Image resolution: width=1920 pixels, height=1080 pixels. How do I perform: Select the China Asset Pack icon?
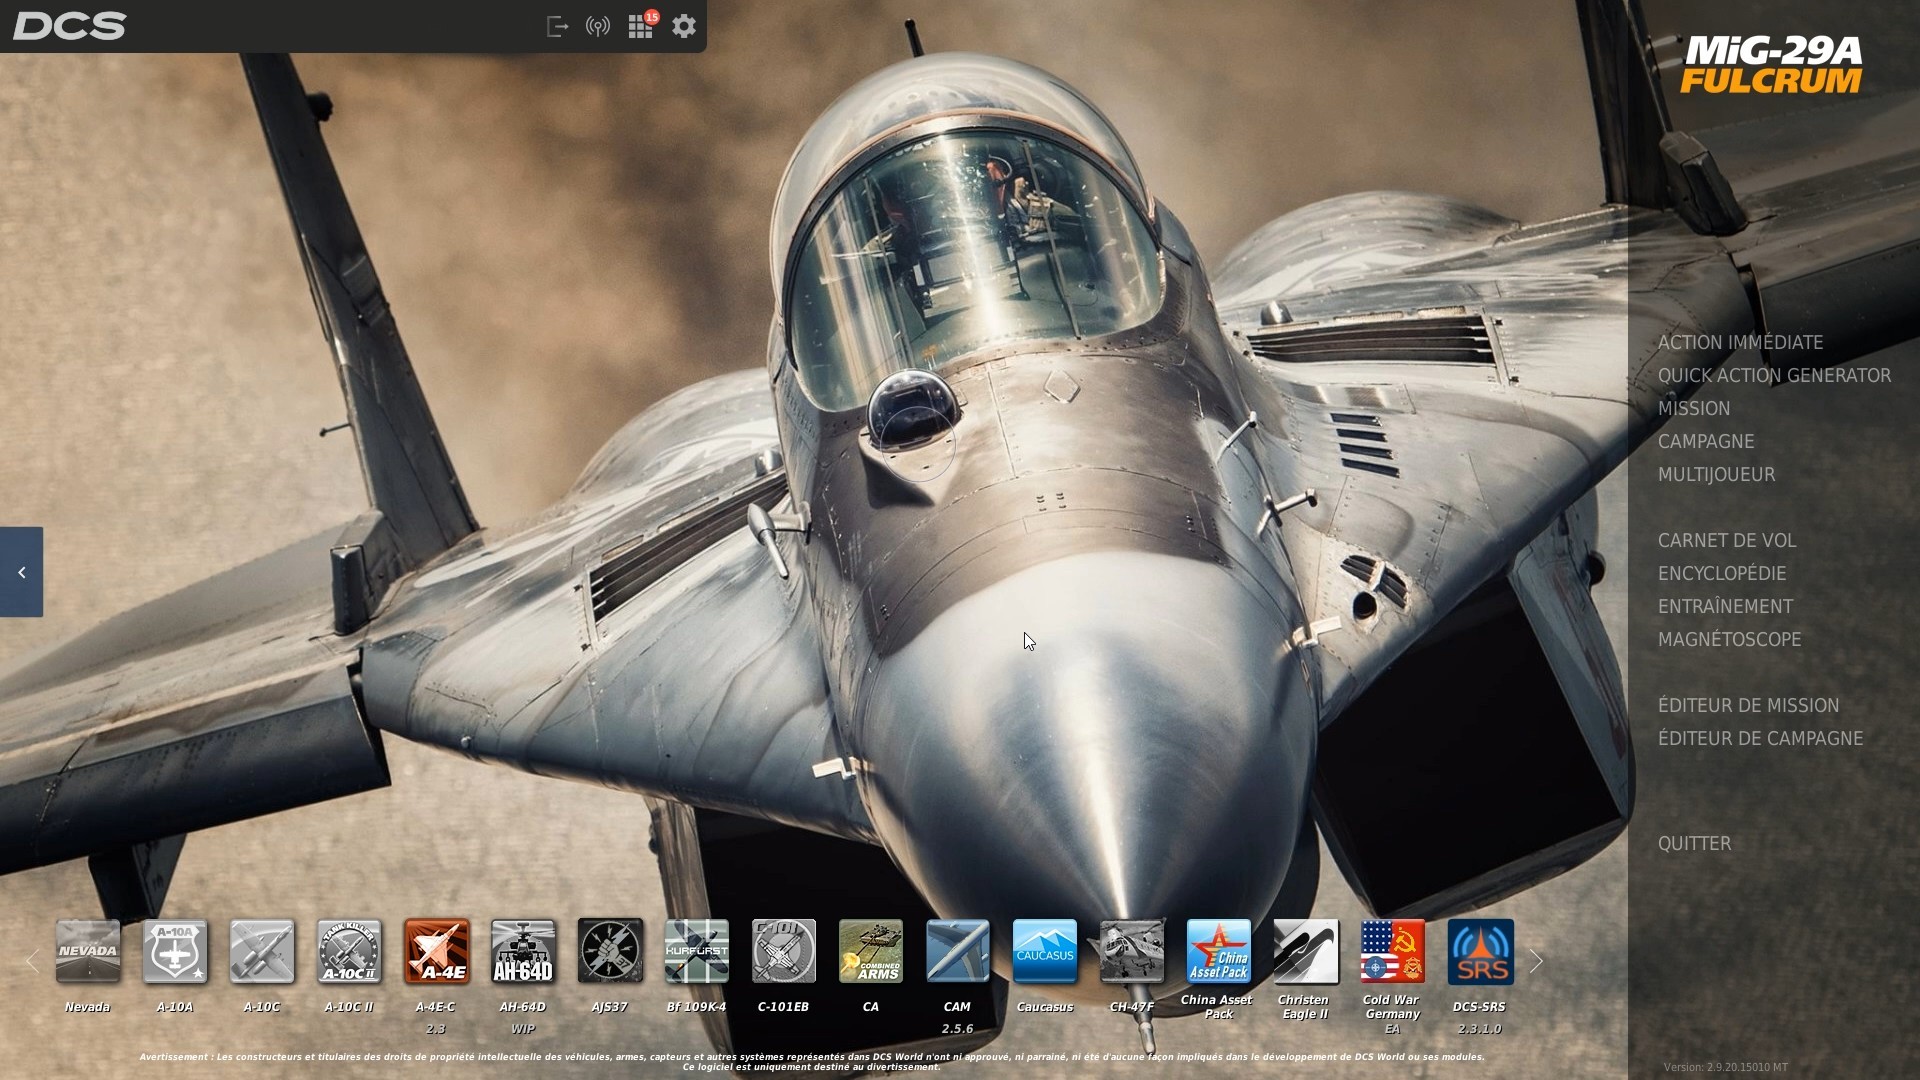click(1218, 952)
